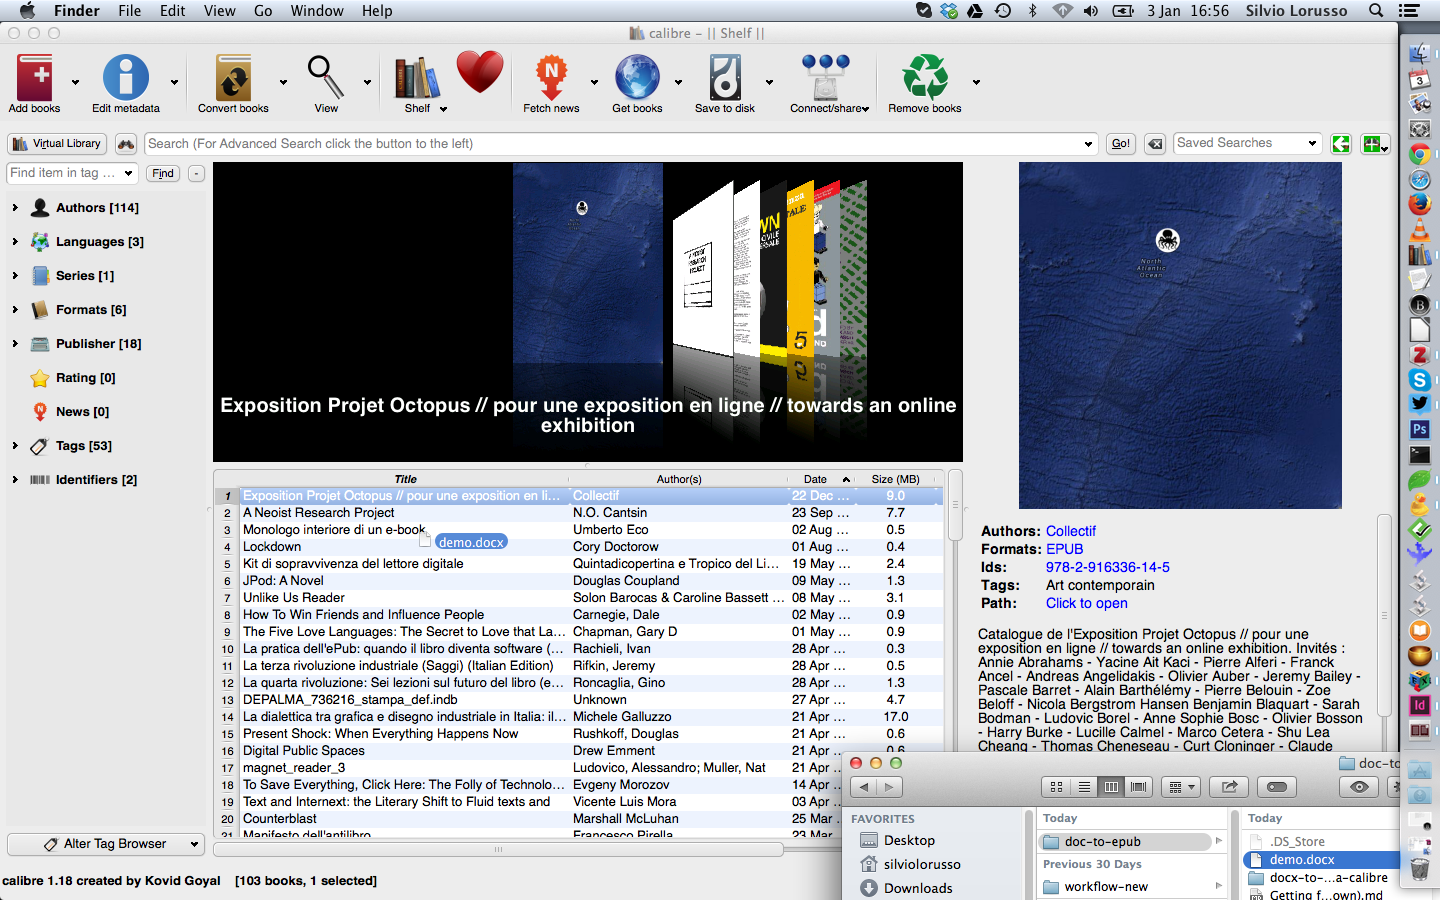Open the Trash in the Dock
The image size is (1440, 900).
pyautogui.click(x=1419, y=868)
